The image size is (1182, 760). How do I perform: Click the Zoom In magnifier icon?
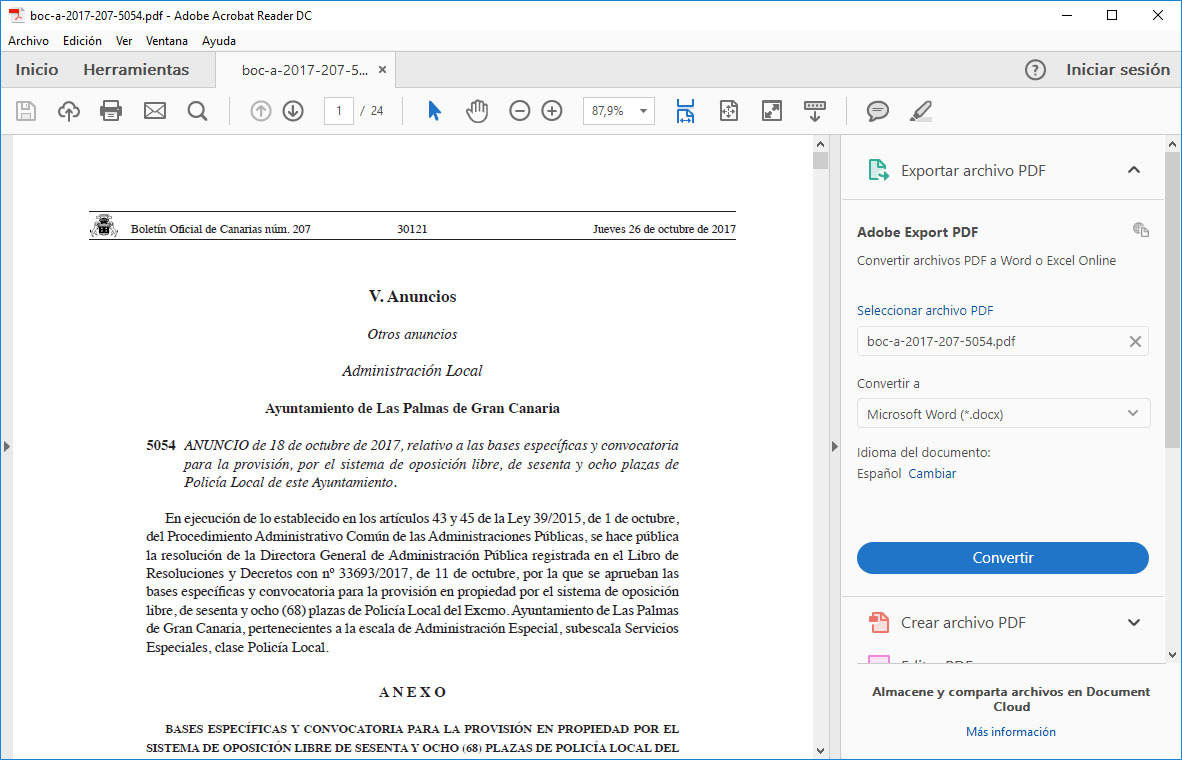(551, 111)
